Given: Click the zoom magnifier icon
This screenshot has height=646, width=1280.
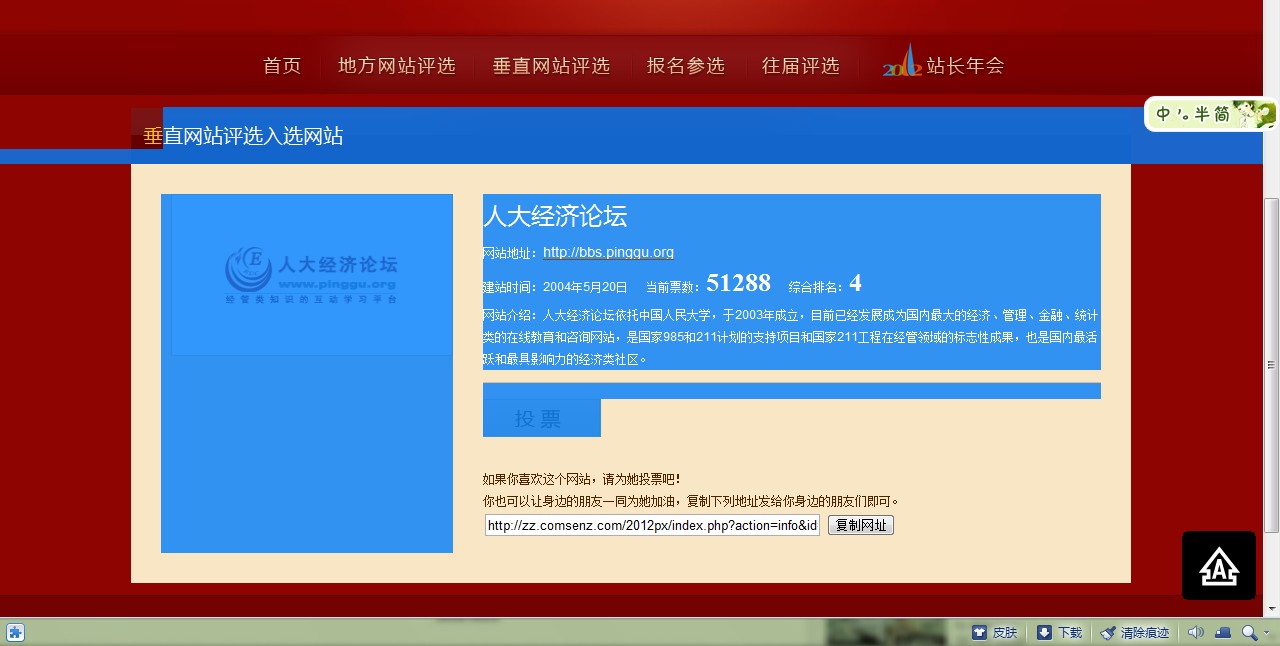Looking at the screenshot, I should (1249, 632).
